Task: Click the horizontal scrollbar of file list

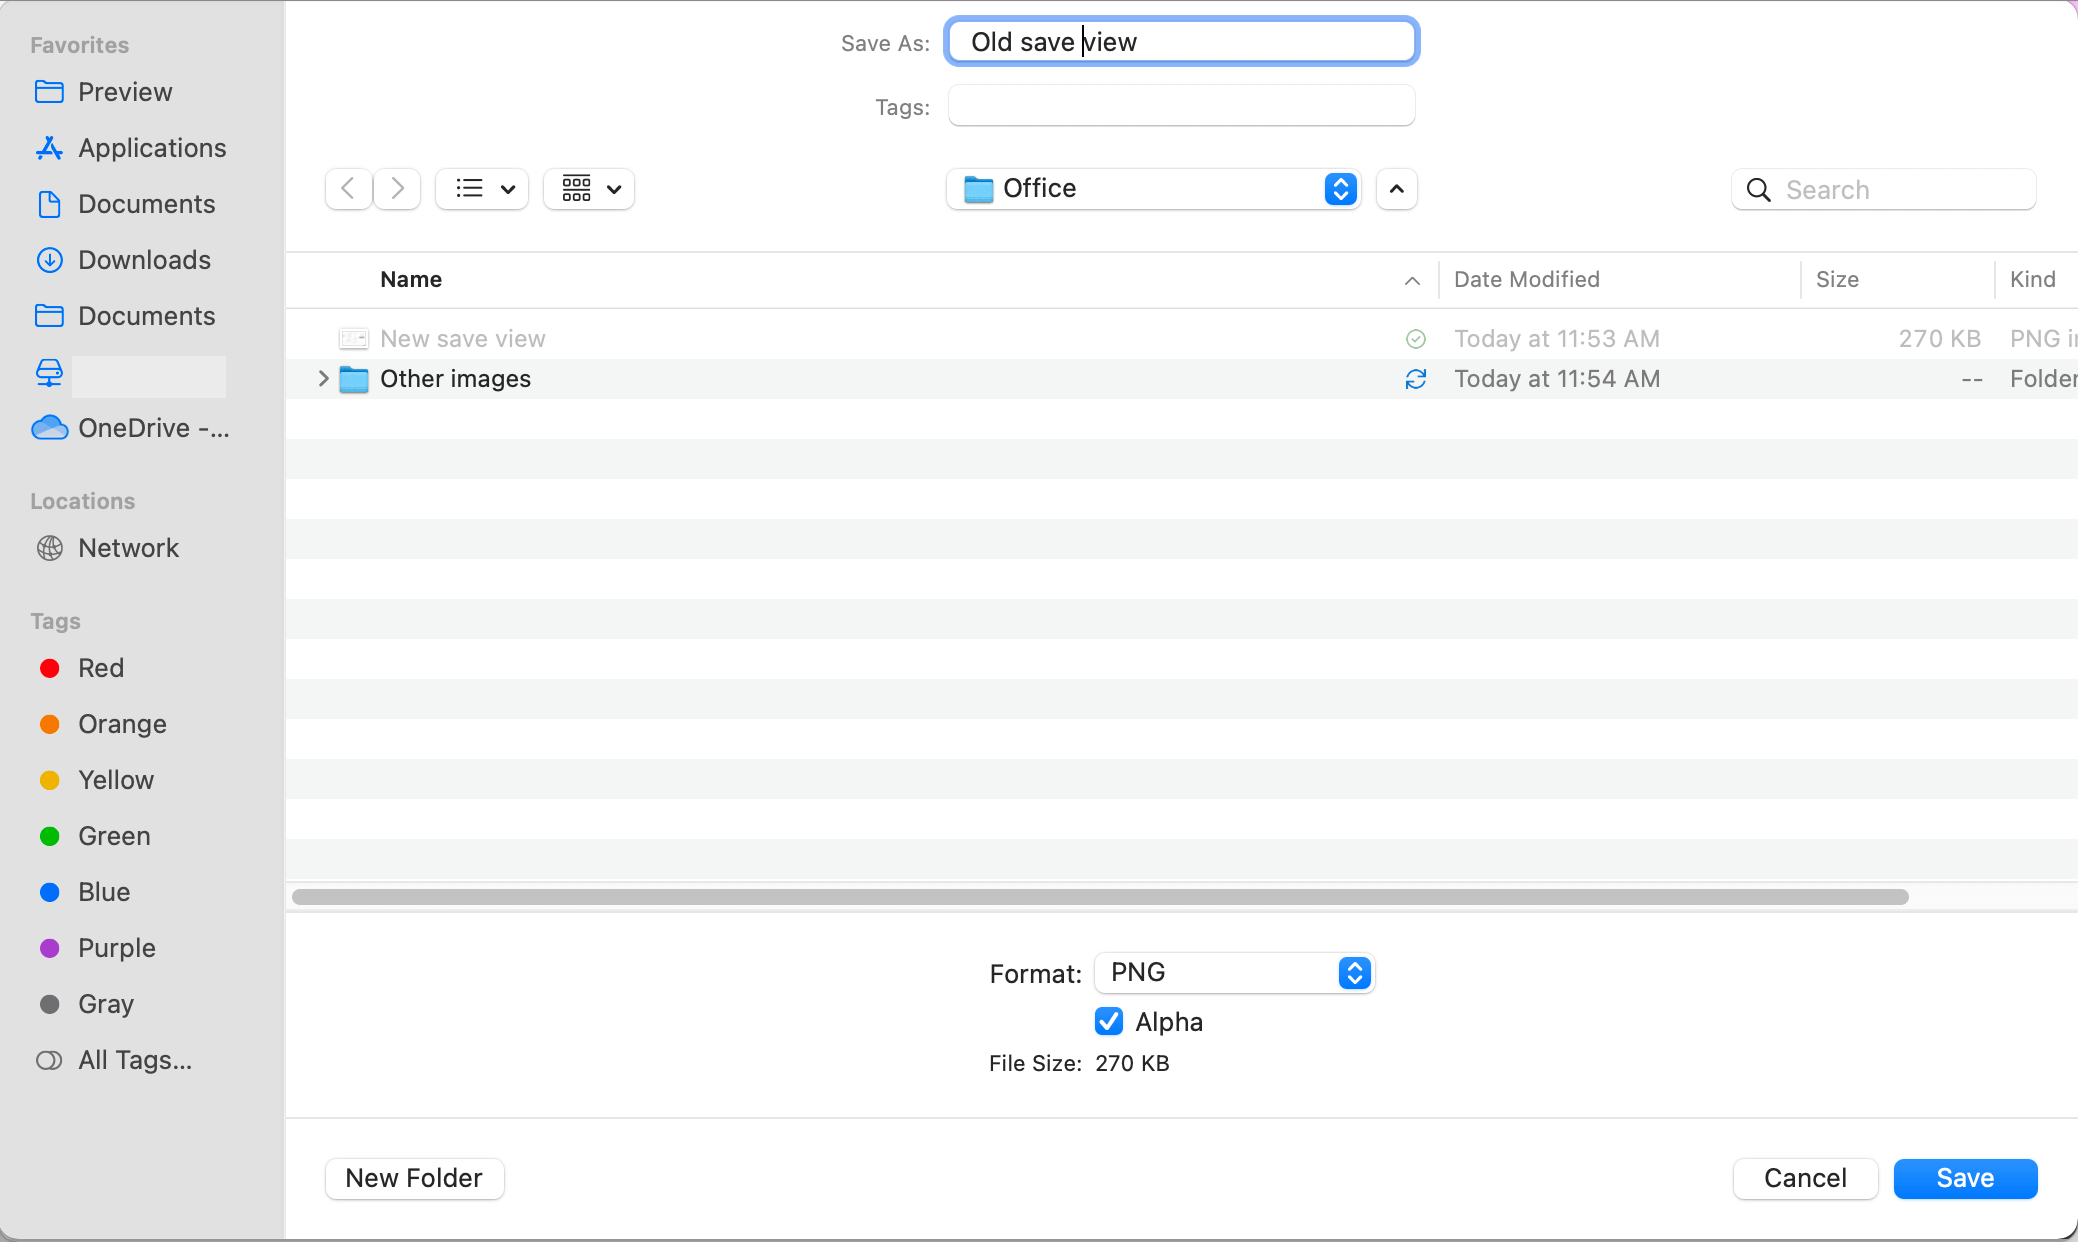Action: pos(1100,897)
